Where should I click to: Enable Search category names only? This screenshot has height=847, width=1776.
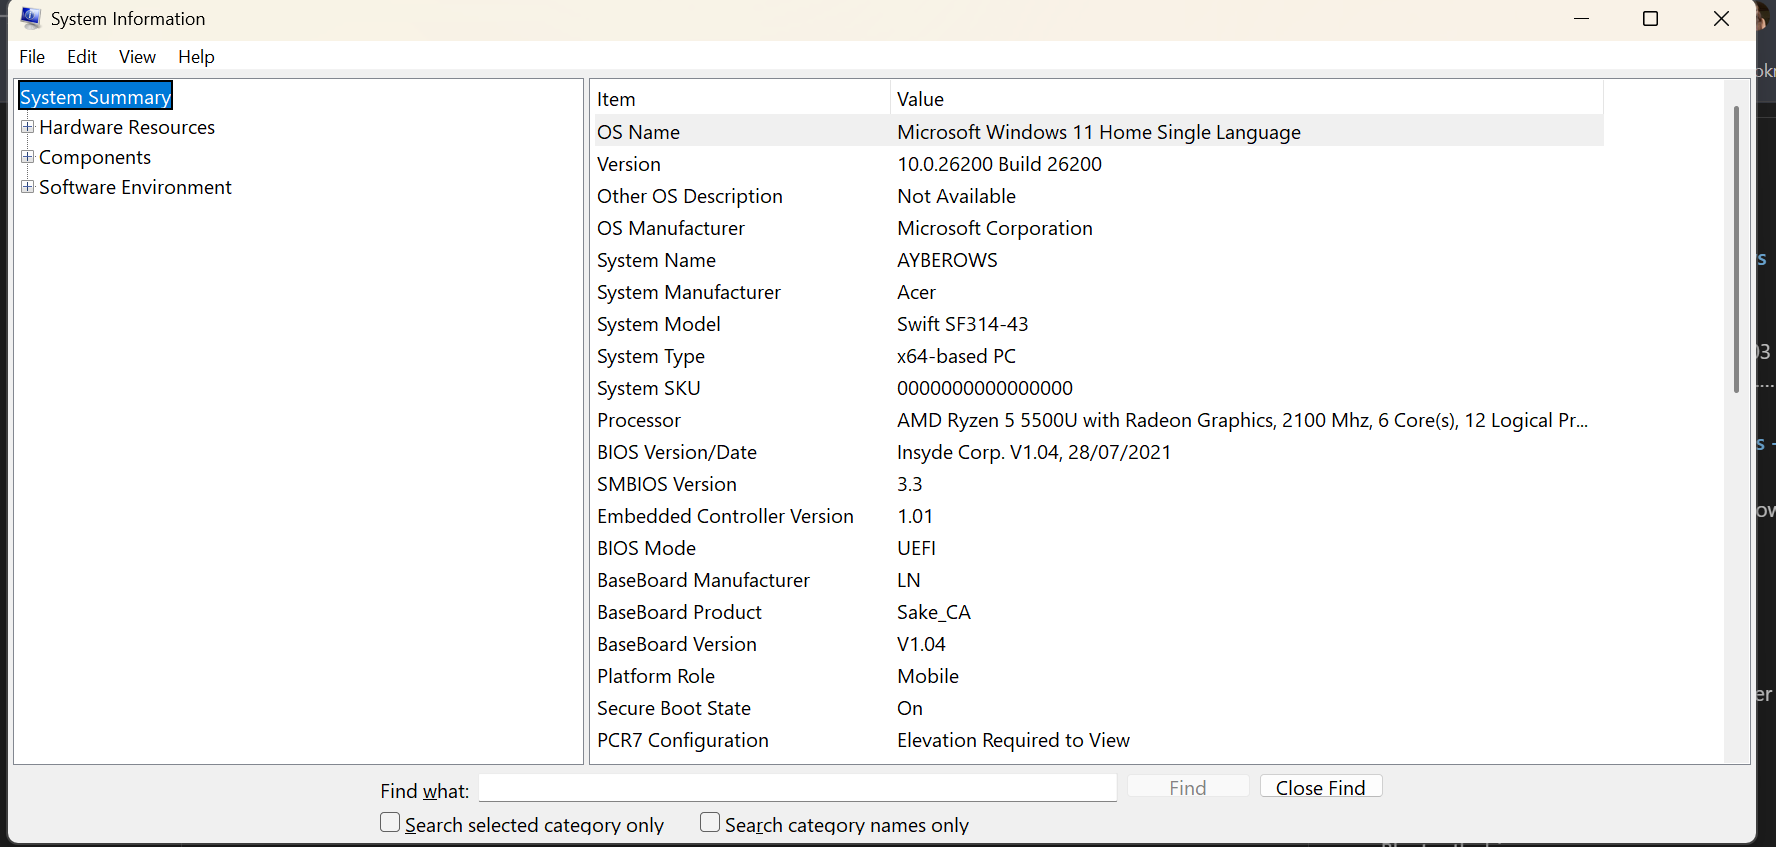tap(710, 823)
